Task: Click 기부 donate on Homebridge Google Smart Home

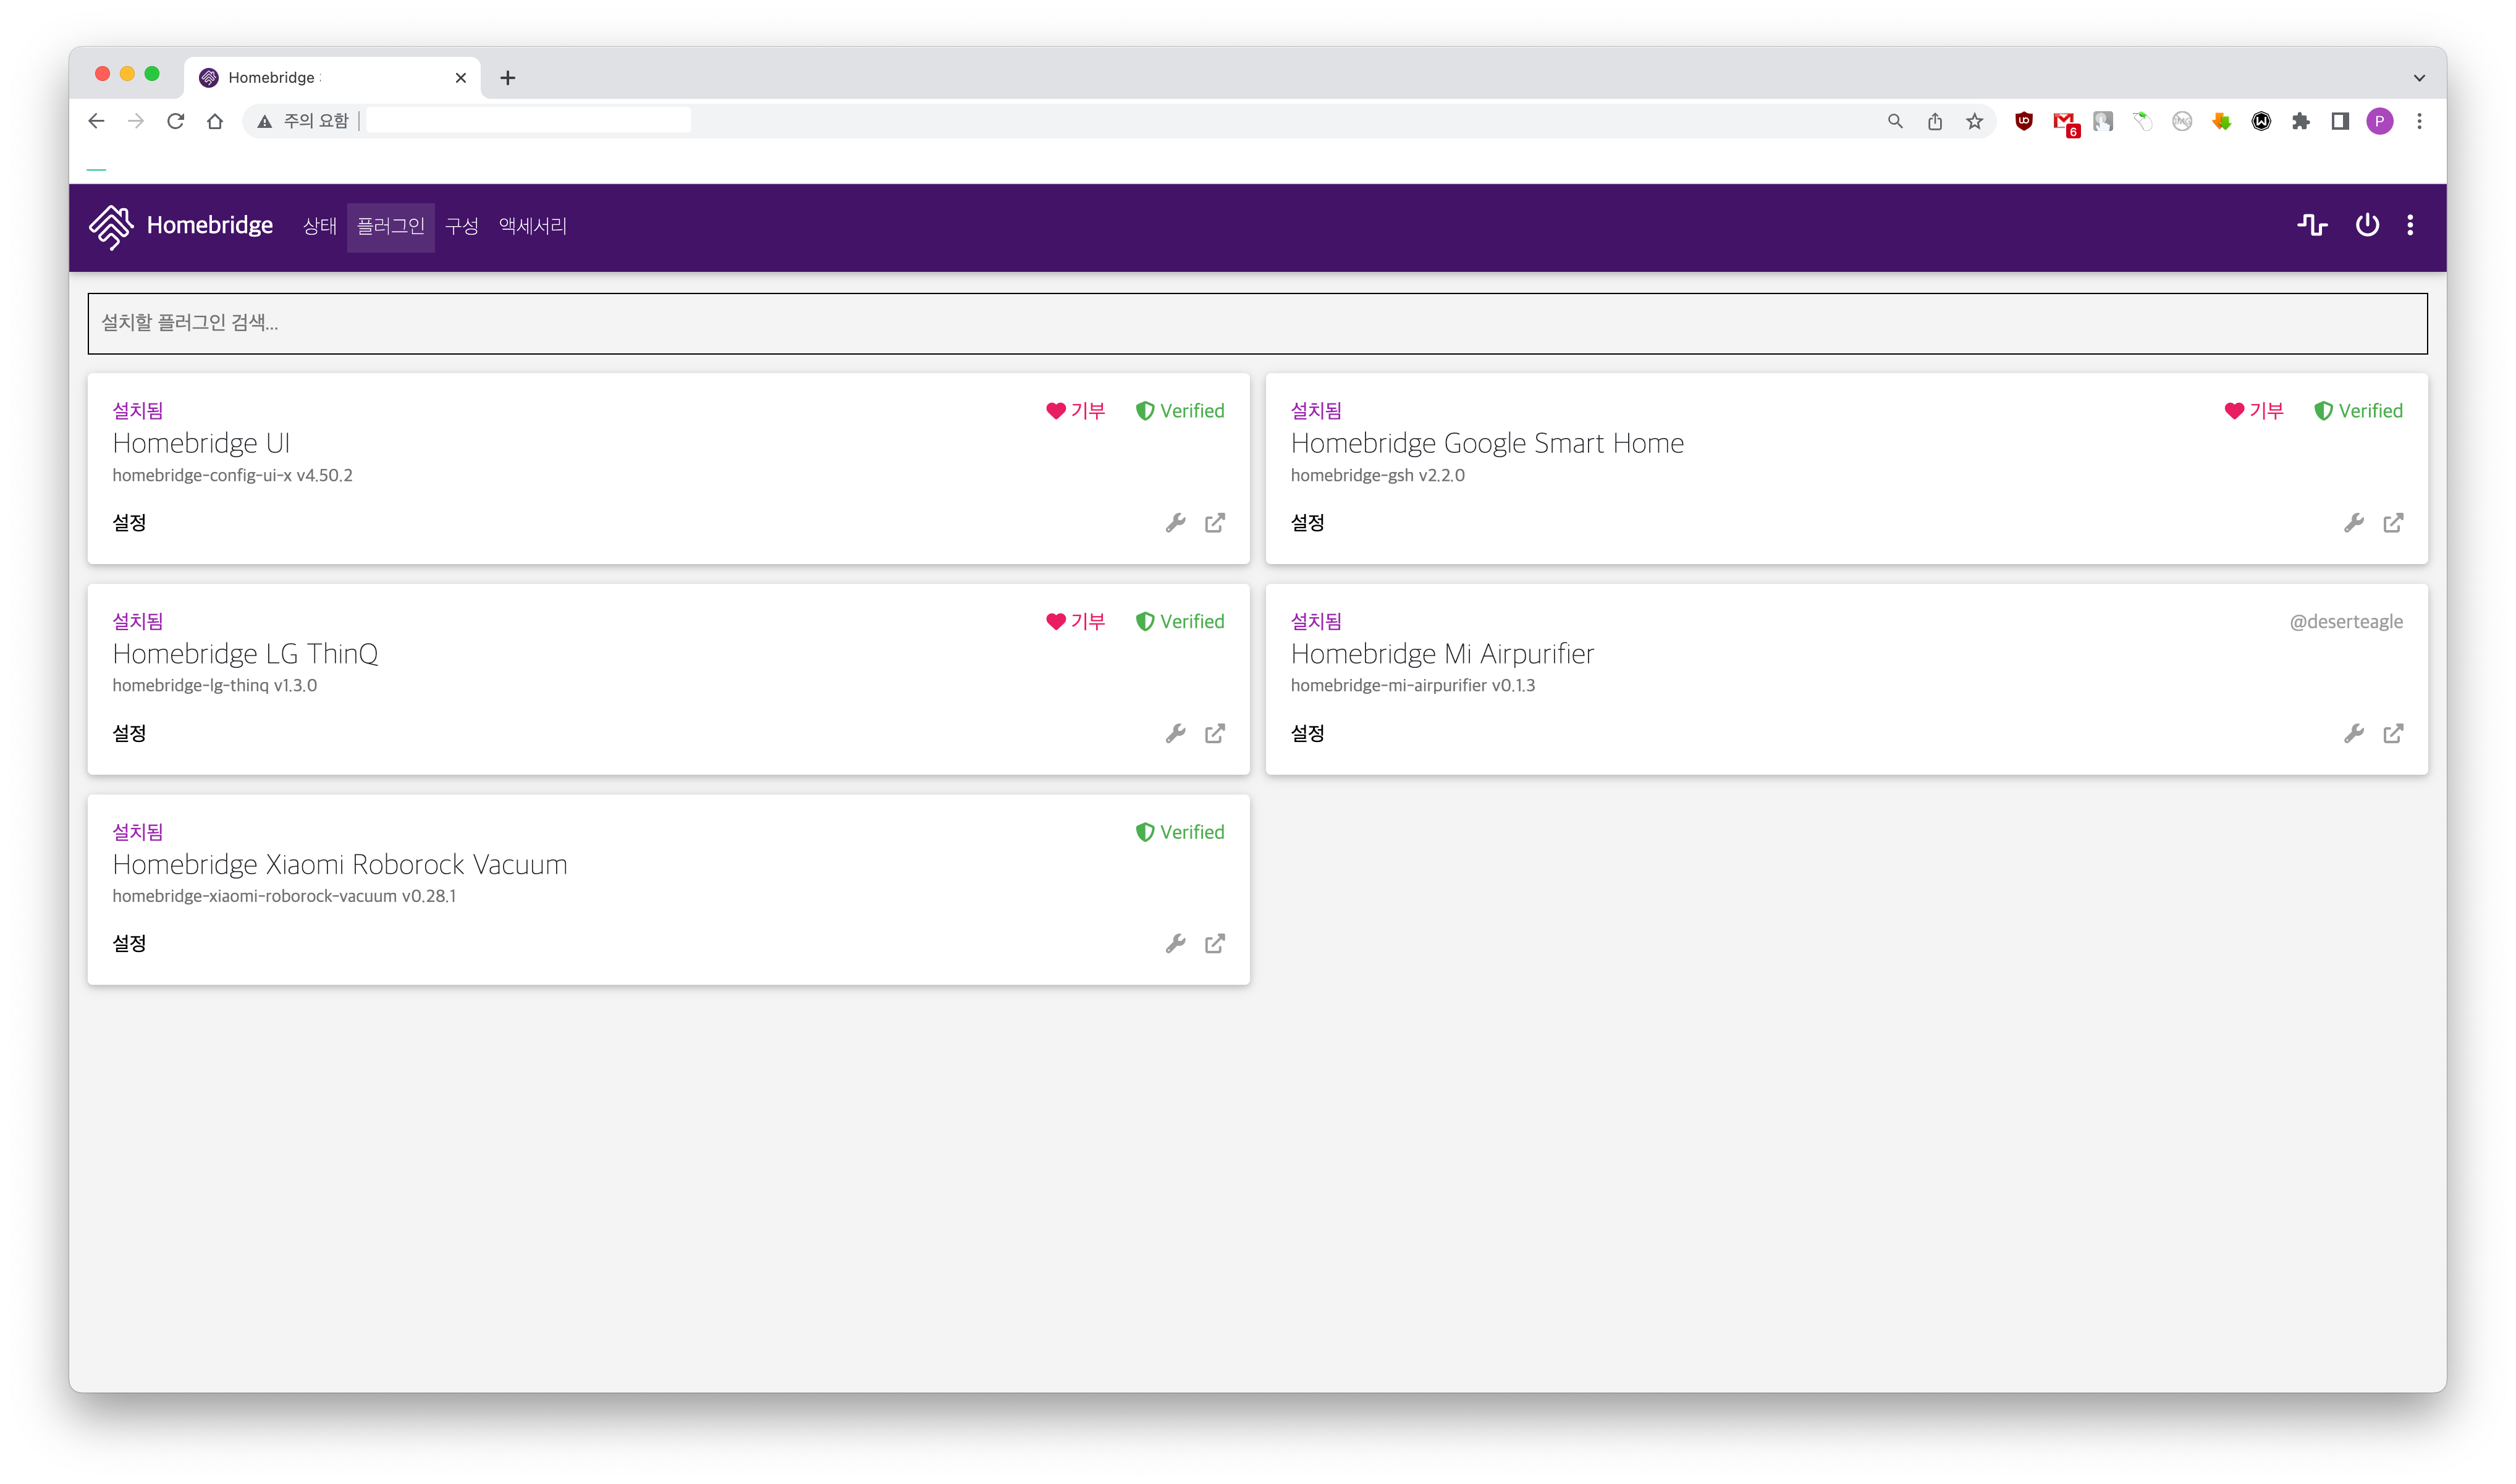Action: pos(2254,411)
